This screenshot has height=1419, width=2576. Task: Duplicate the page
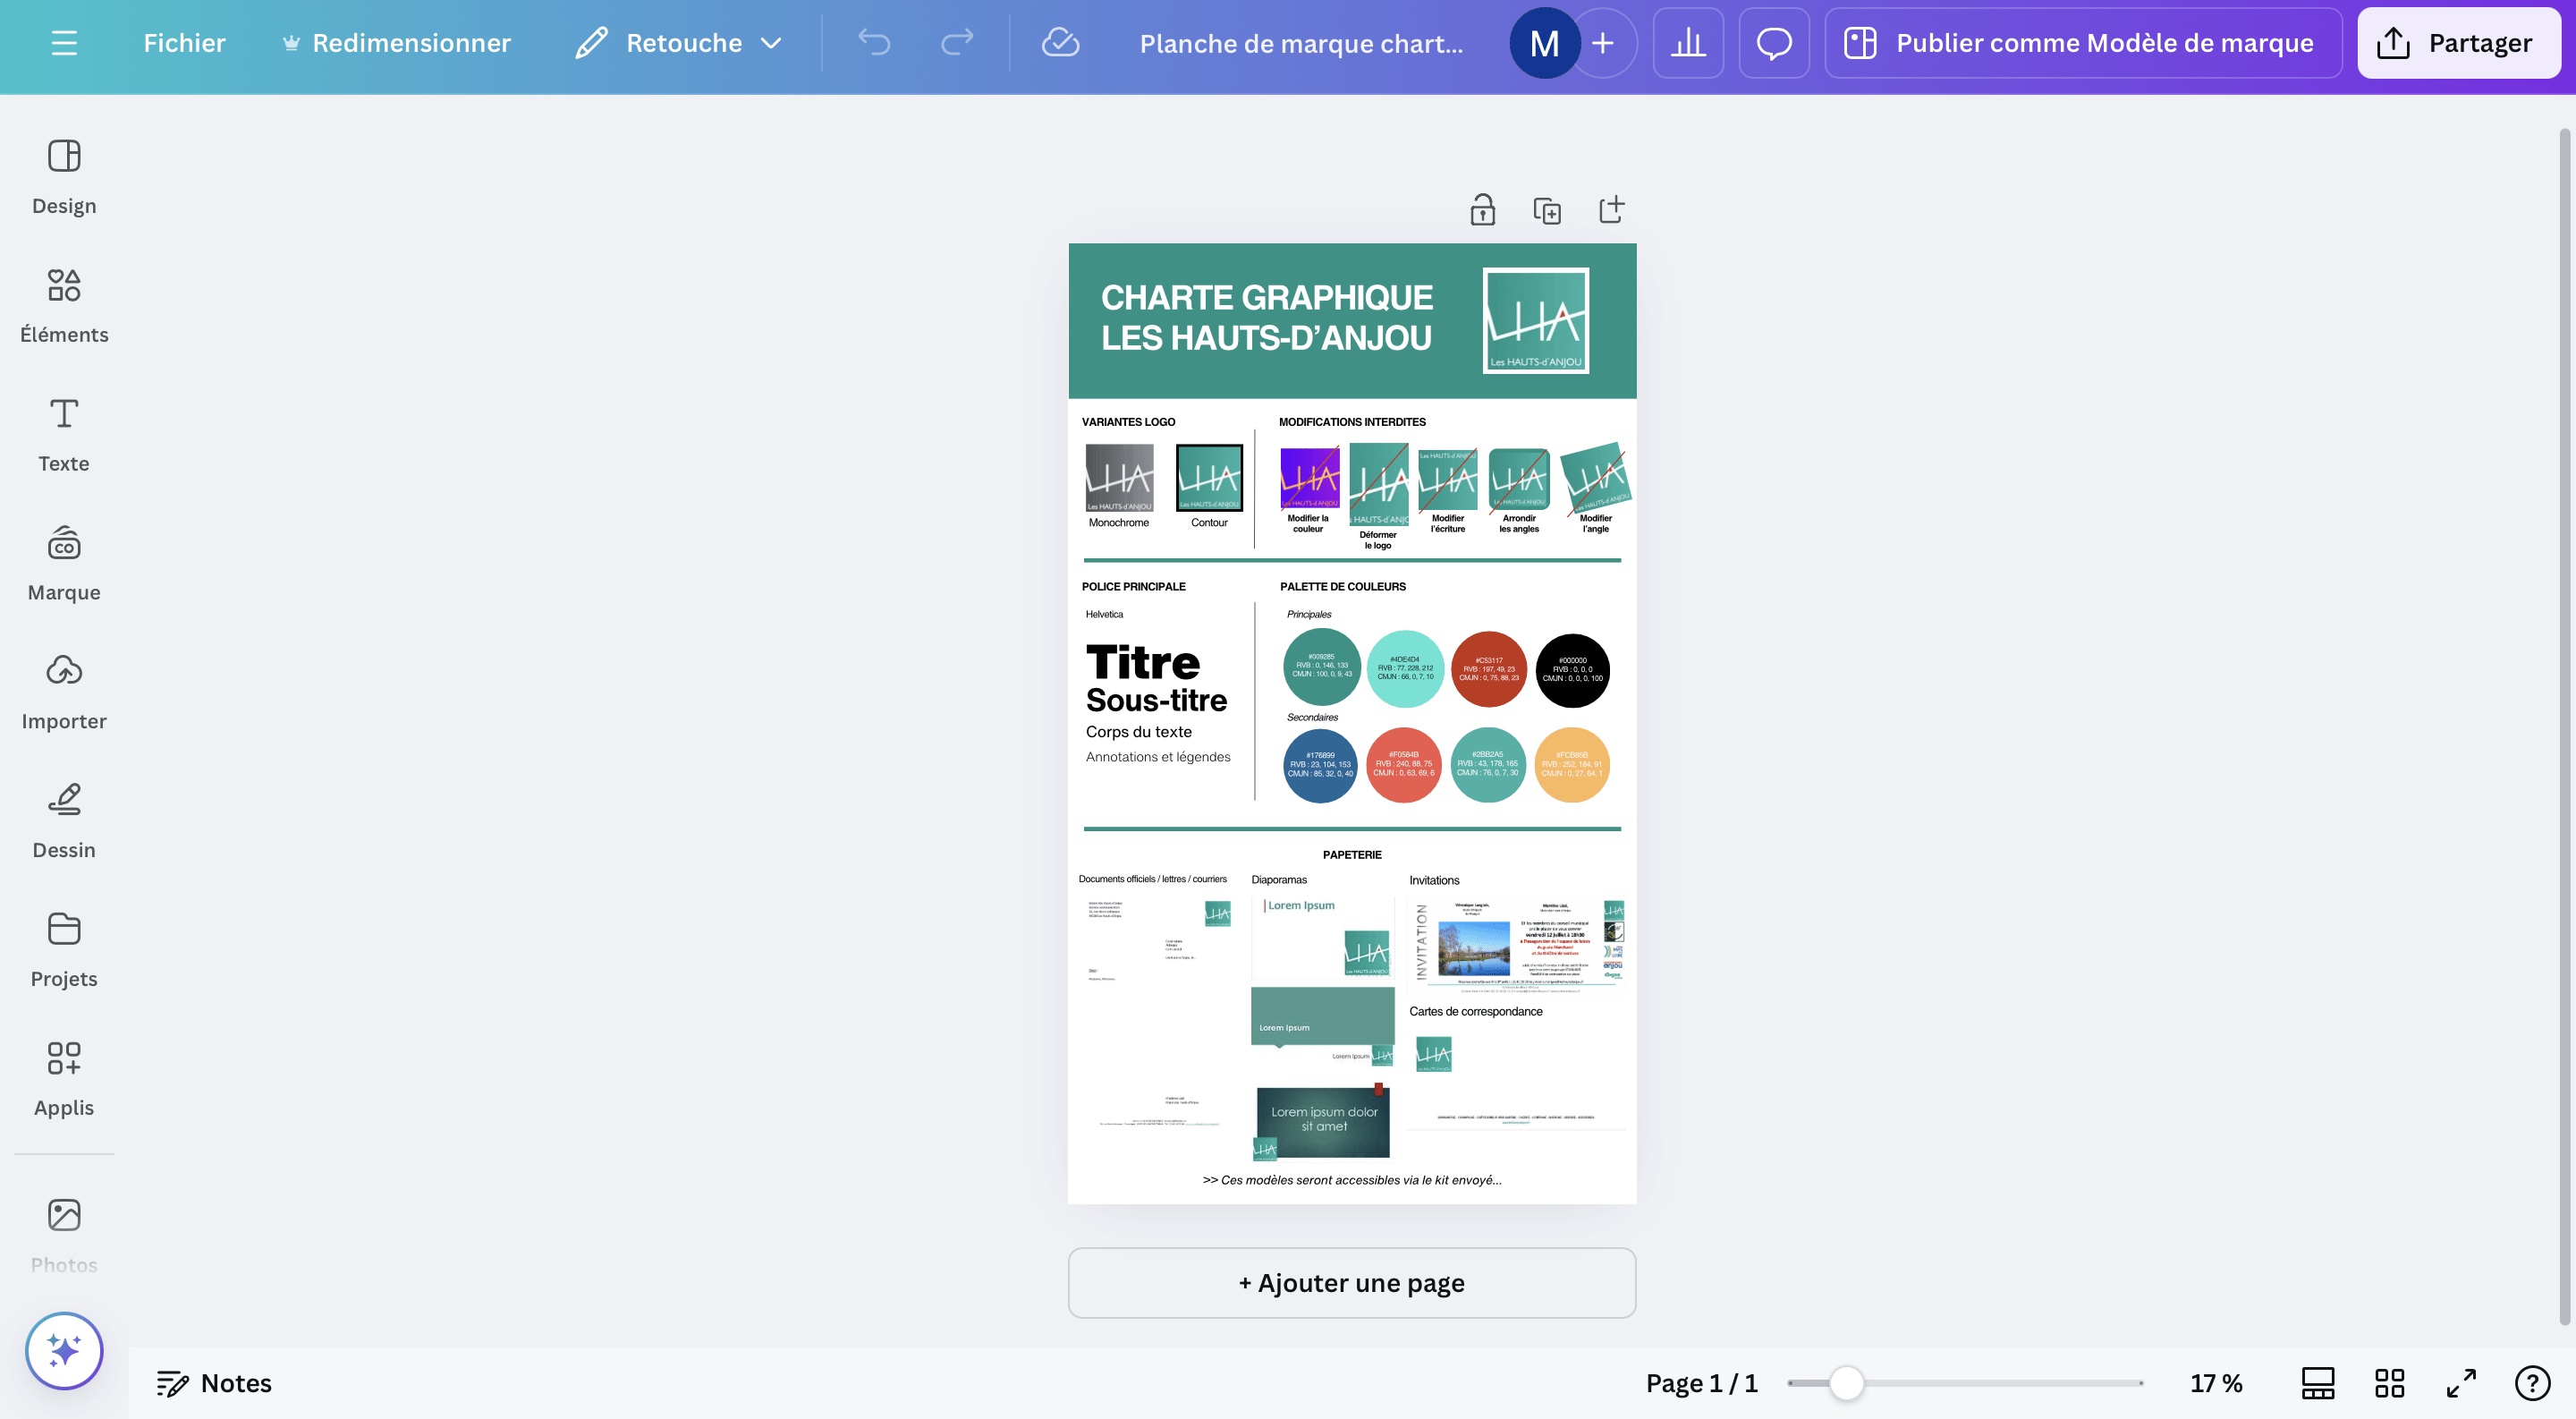pyautogui.click(x=1547, y=210)
